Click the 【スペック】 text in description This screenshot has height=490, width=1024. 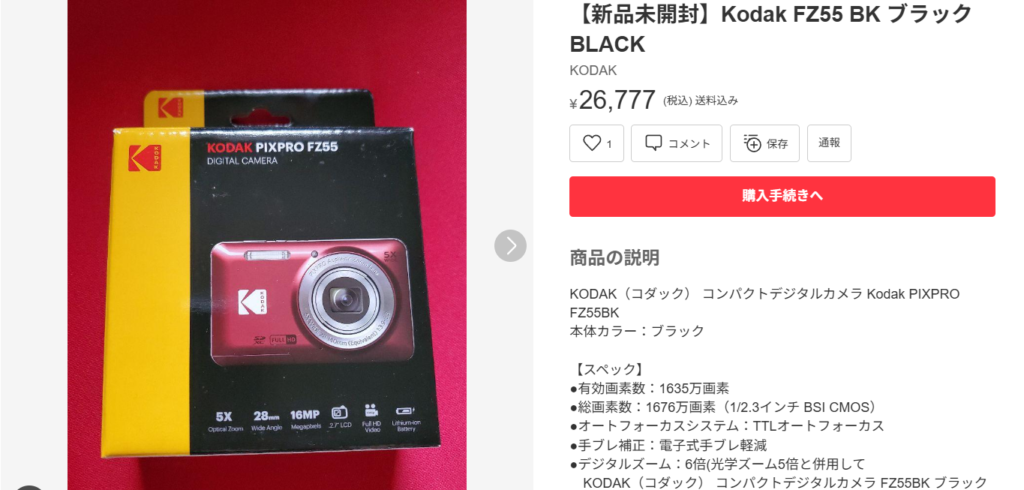tap(607, 369)
